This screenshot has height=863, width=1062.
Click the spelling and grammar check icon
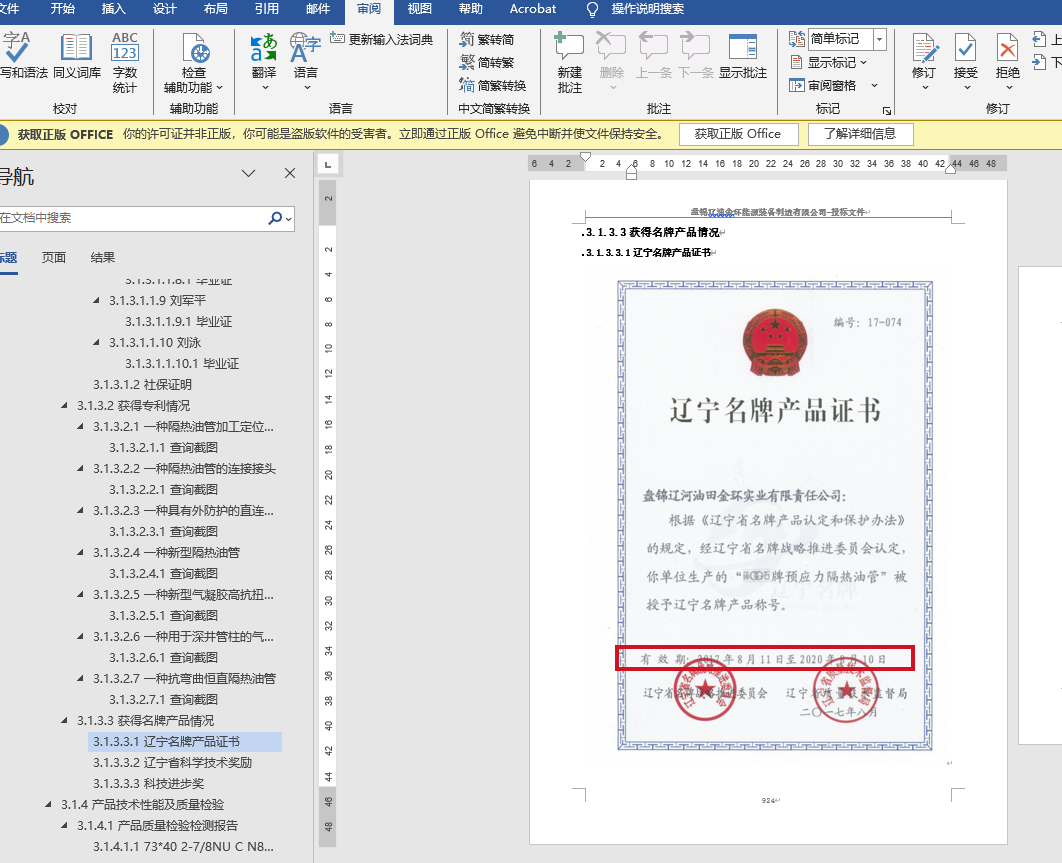tap(17, 47)
